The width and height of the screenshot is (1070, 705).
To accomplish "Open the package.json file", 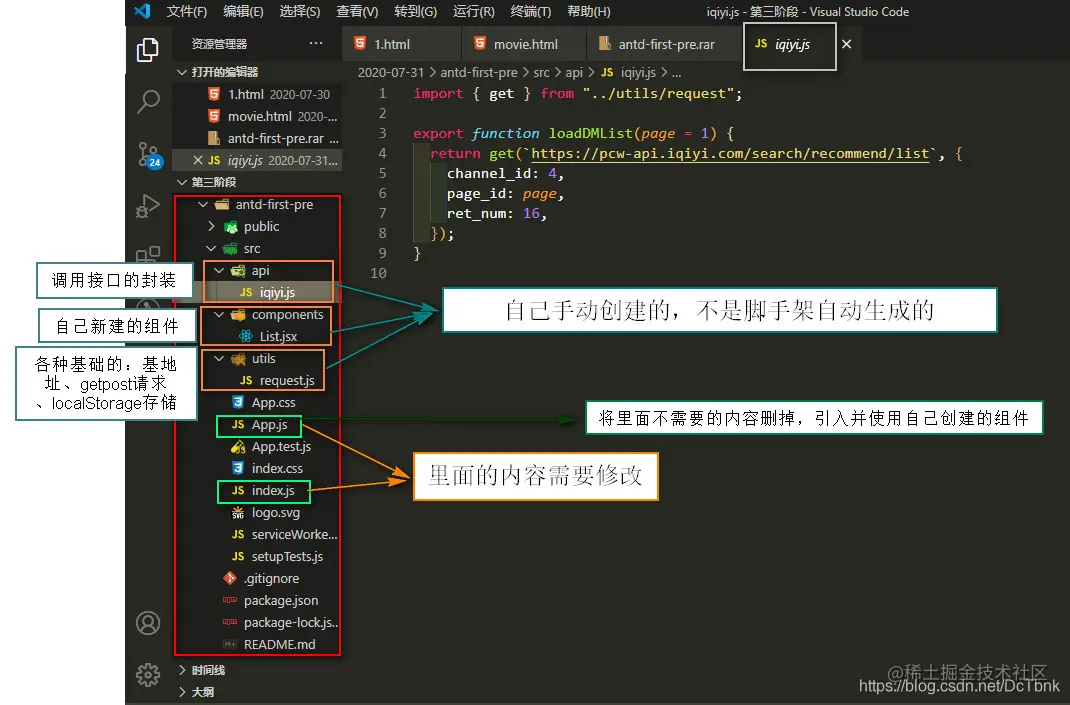I will [281, 600].
